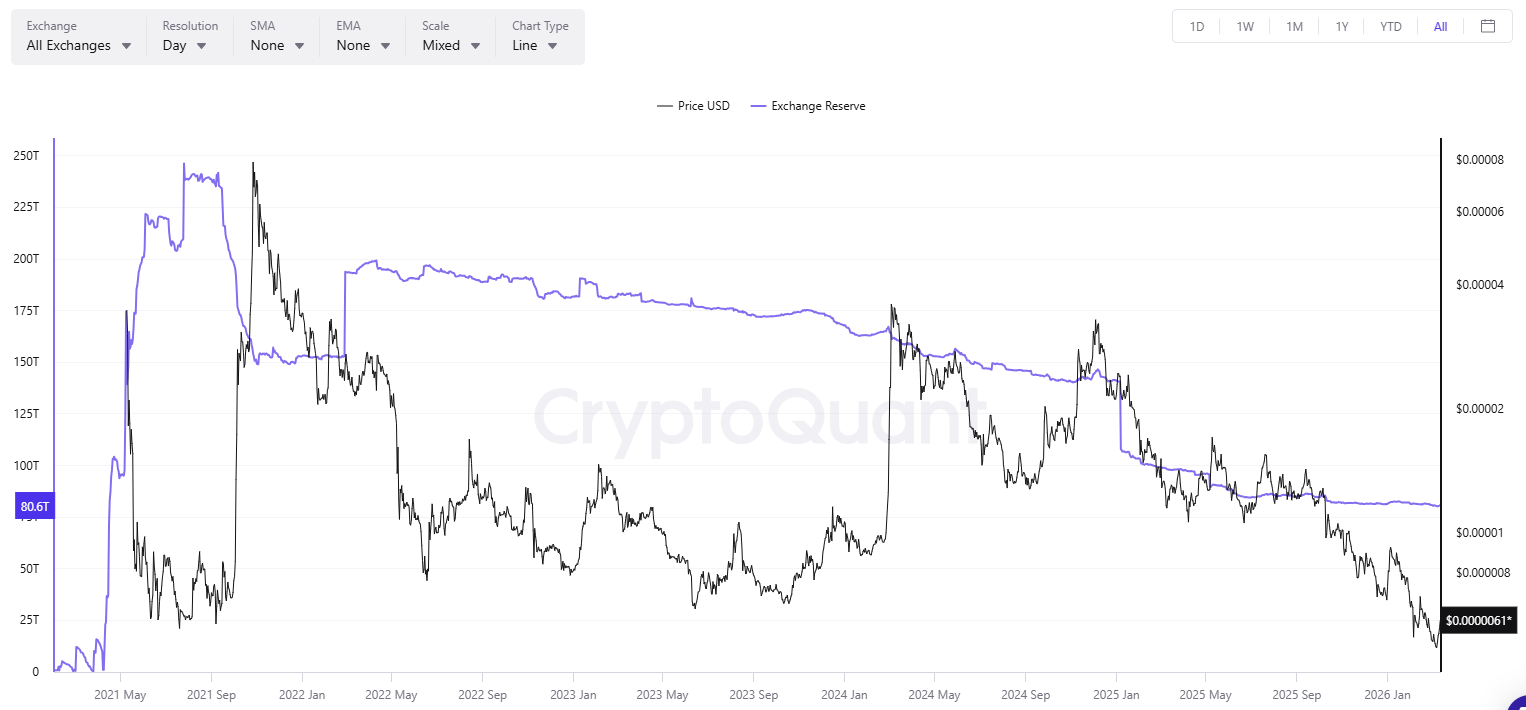Open the custom date range calendar picker
The width and height of the screenshot is (1526, 710).
pyautogui.click(x=1488, y=26)
